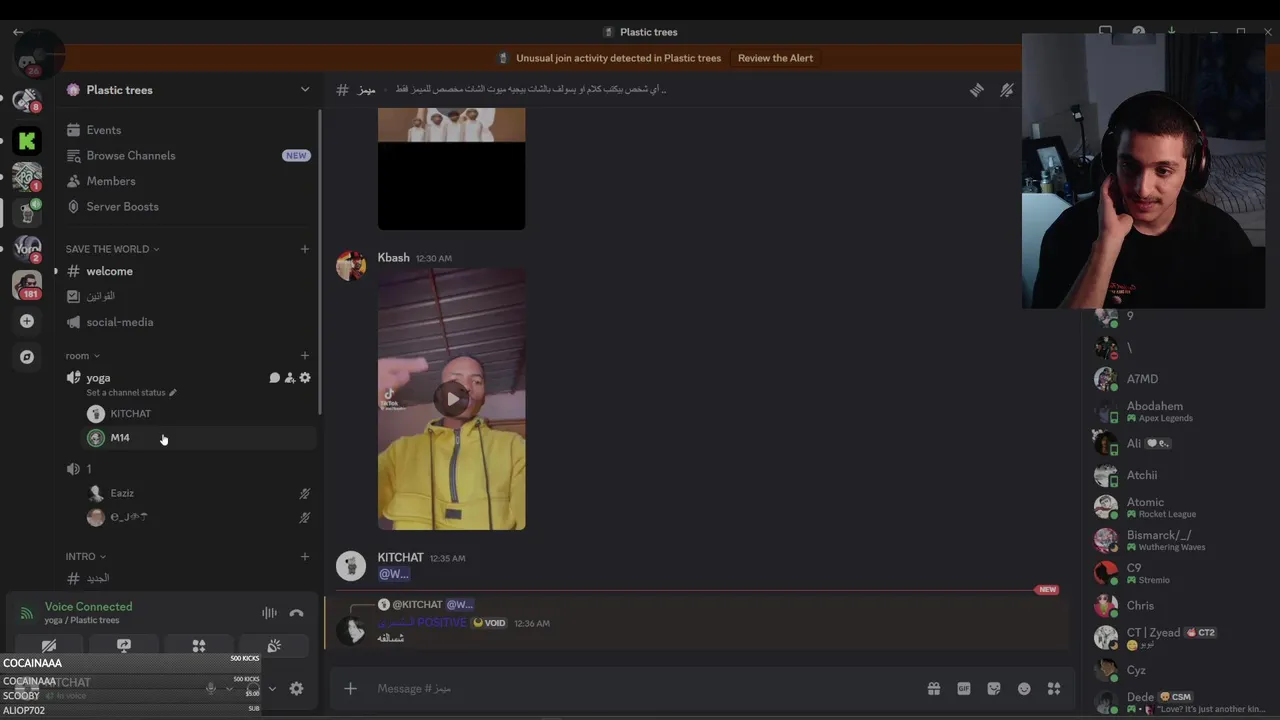Start an Activity from voice panel
The image size is (1280, 720).
tap(199, 646)
